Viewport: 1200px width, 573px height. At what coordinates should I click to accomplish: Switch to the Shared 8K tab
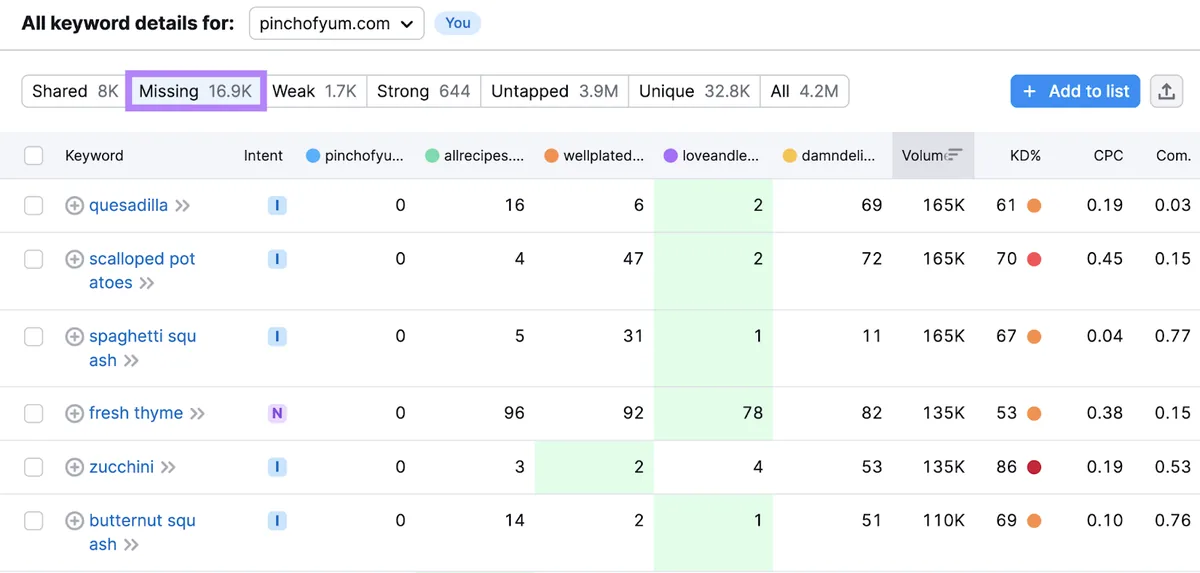75,91
